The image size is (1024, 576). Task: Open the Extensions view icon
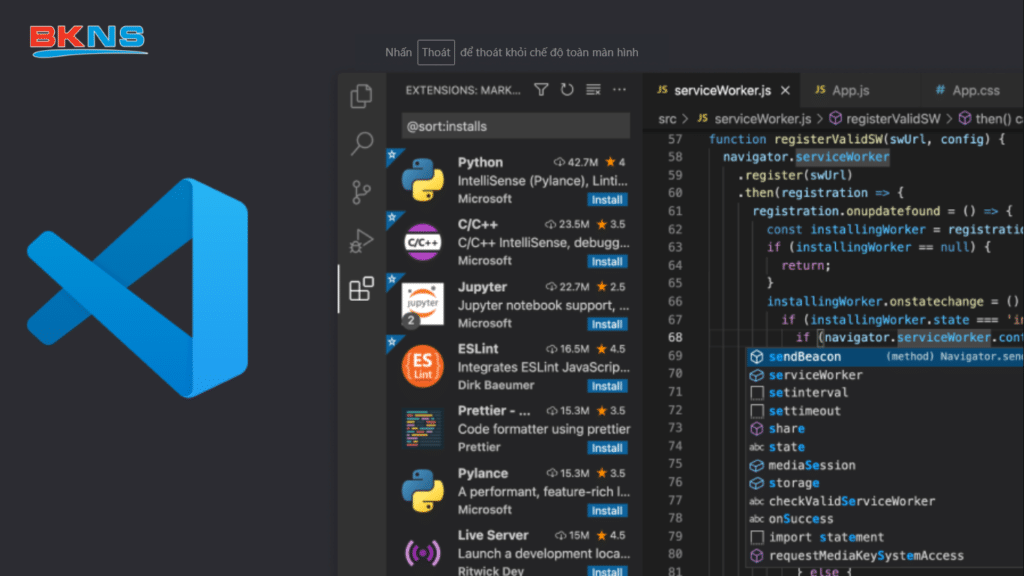360,288
